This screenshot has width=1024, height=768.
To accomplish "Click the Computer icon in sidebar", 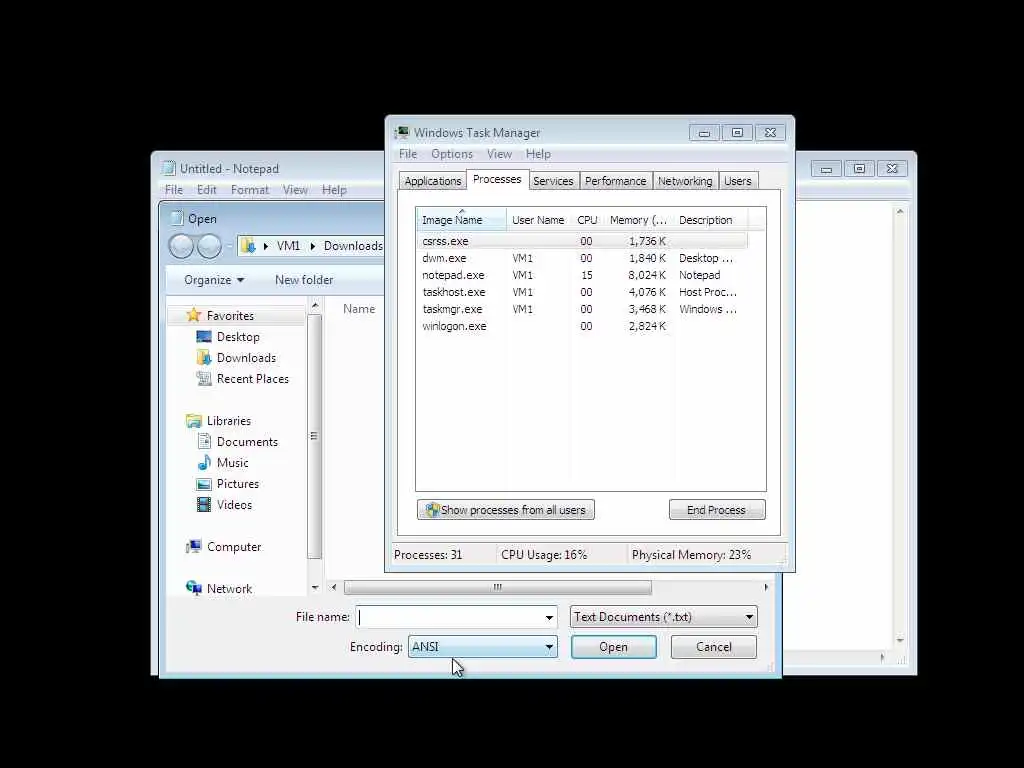I will pyautogui.click(x=193, y=547).
